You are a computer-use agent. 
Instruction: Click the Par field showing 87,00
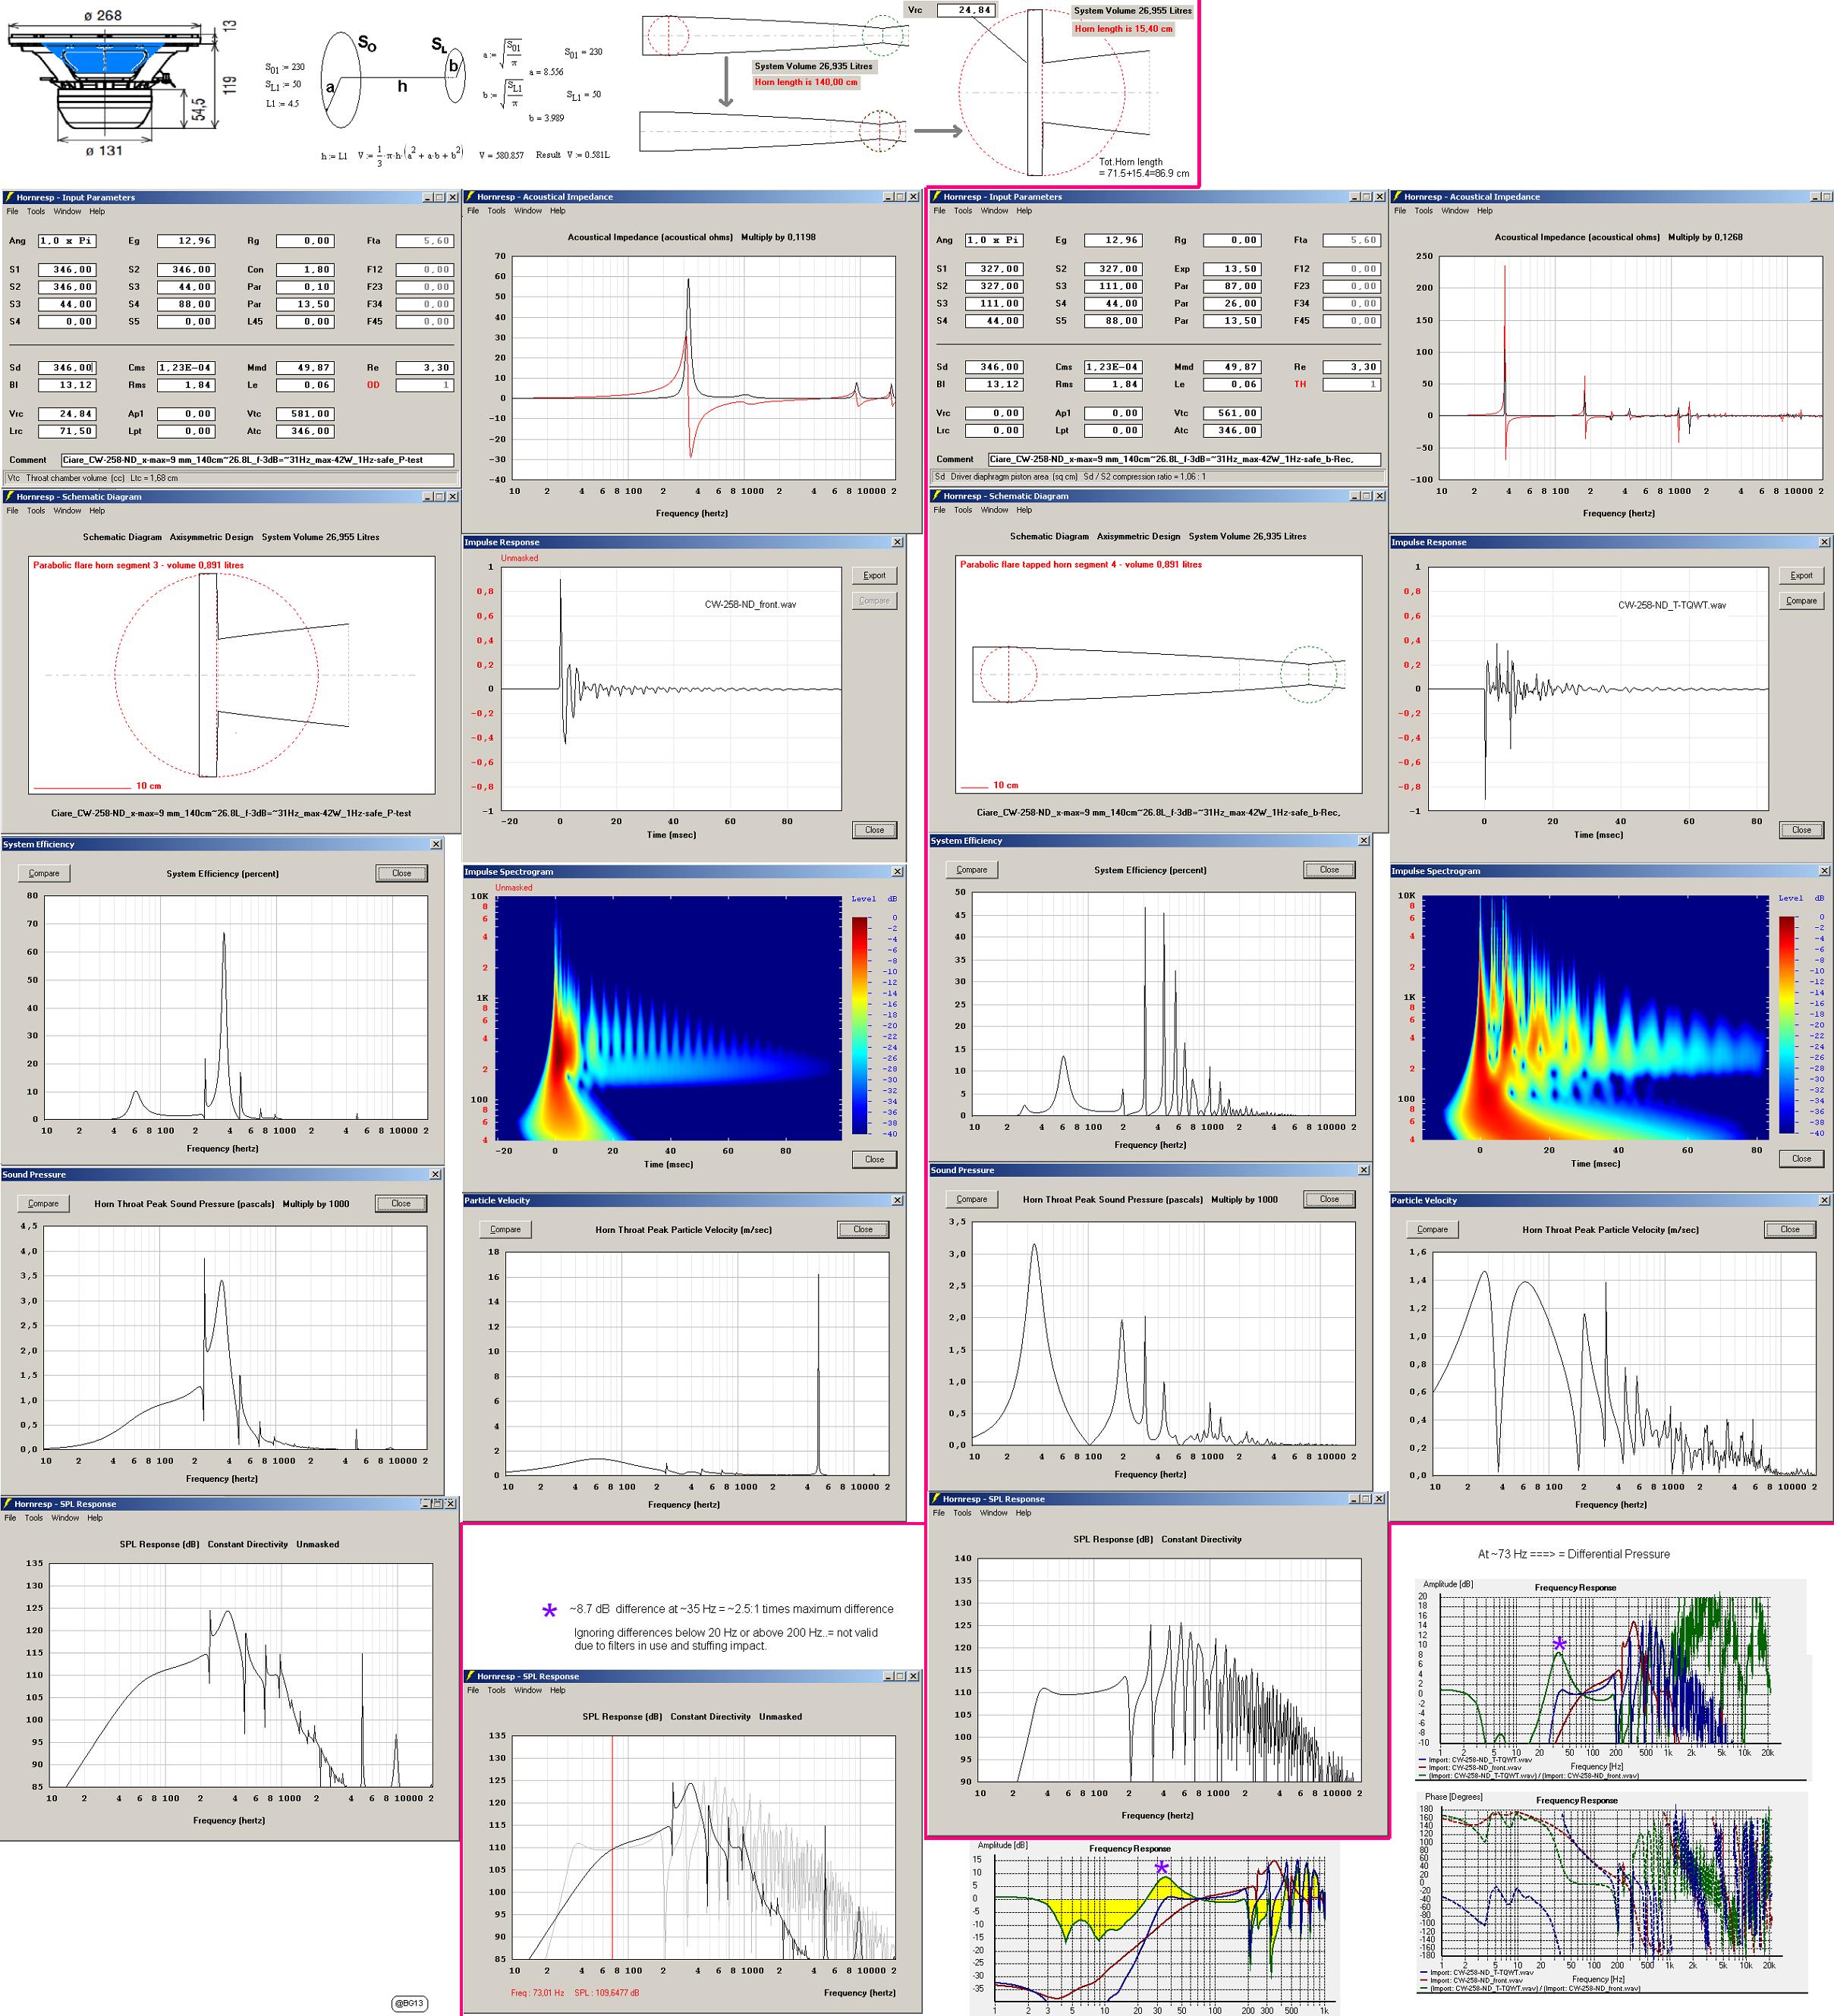[x=1232, y=286]
